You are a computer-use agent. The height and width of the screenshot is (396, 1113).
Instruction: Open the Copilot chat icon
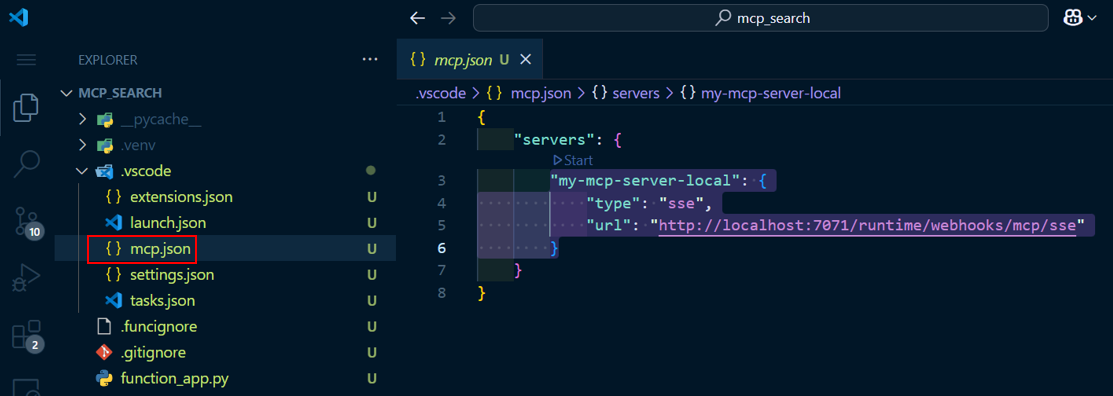tap(1072, 18)
